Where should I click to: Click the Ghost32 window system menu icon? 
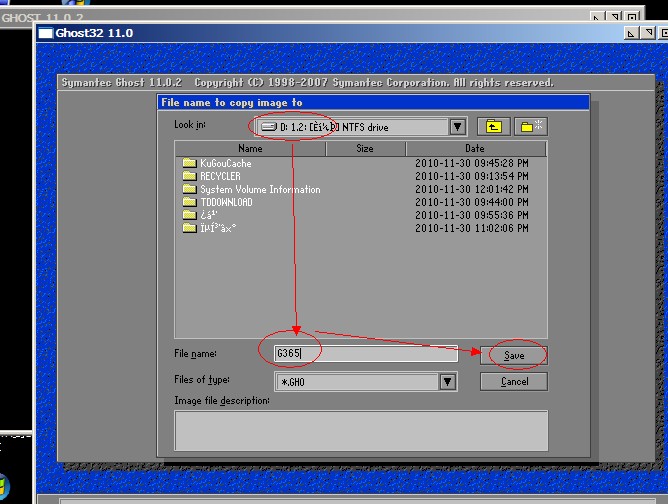(45, 33)
